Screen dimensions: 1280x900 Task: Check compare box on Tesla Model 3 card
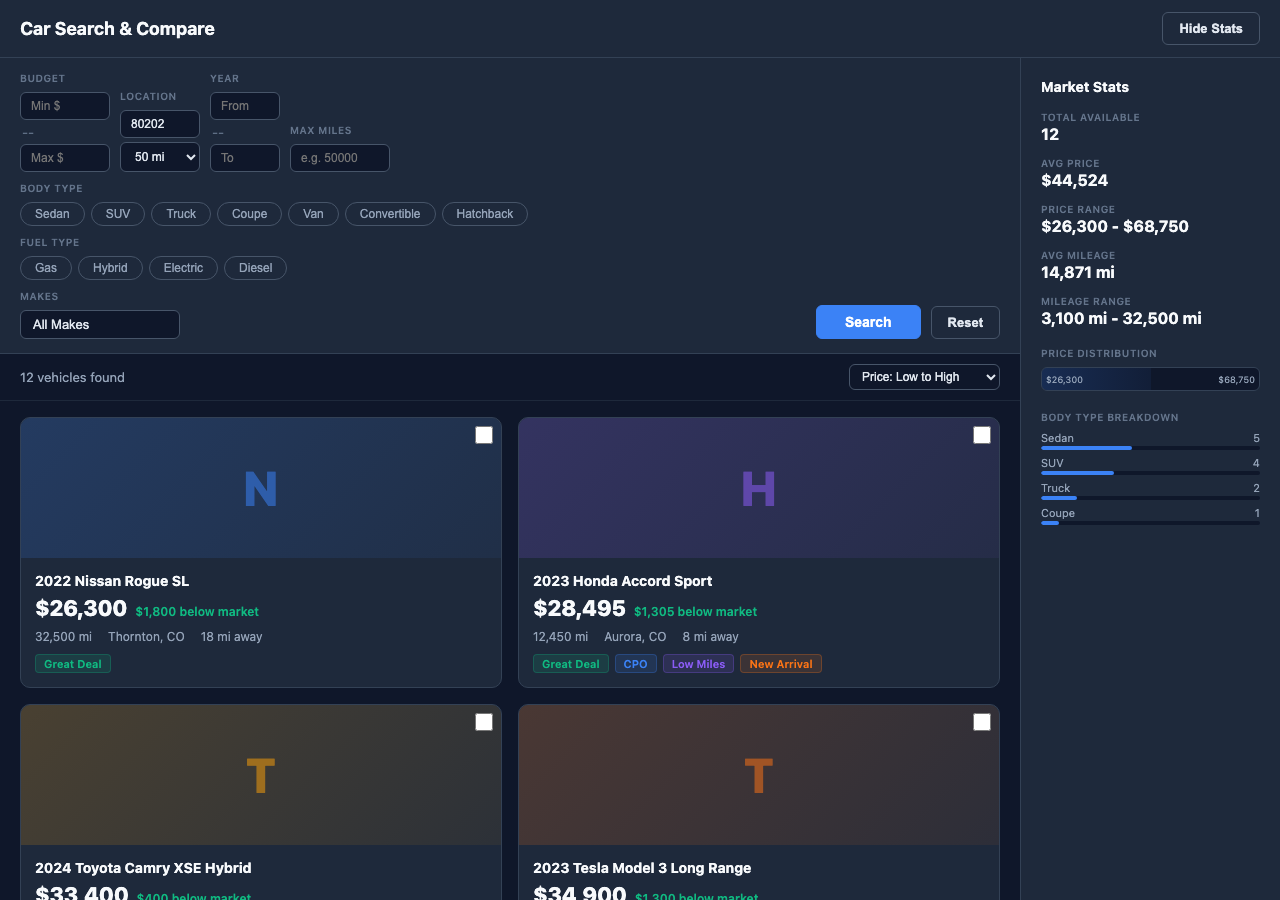click(x=982, y=722)
